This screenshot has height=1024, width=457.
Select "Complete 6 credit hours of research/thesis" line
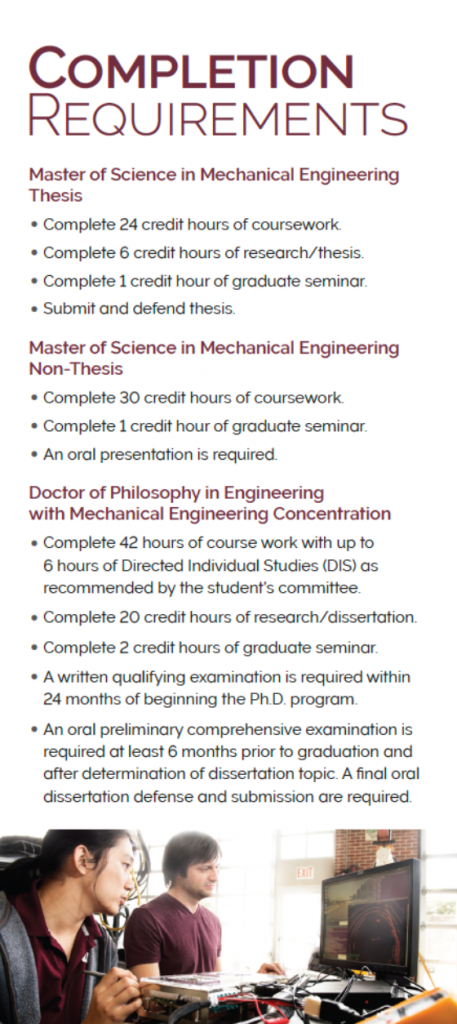pyautogui.click(x=192, y=253)
